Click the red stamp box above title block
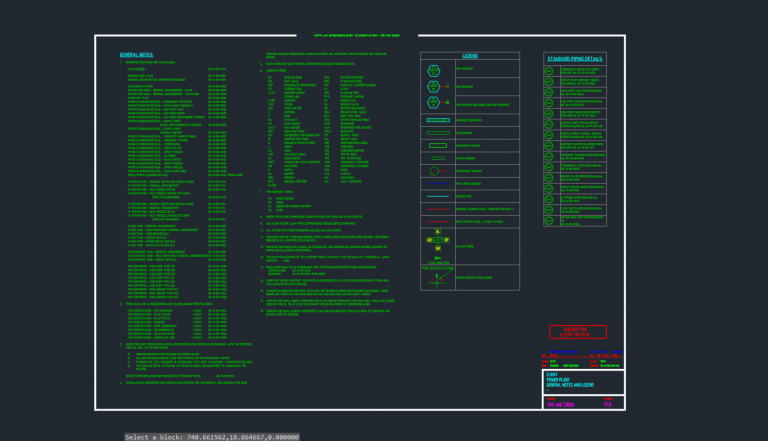The width and height of the screenshot is (768, 441). click(577, 332)
